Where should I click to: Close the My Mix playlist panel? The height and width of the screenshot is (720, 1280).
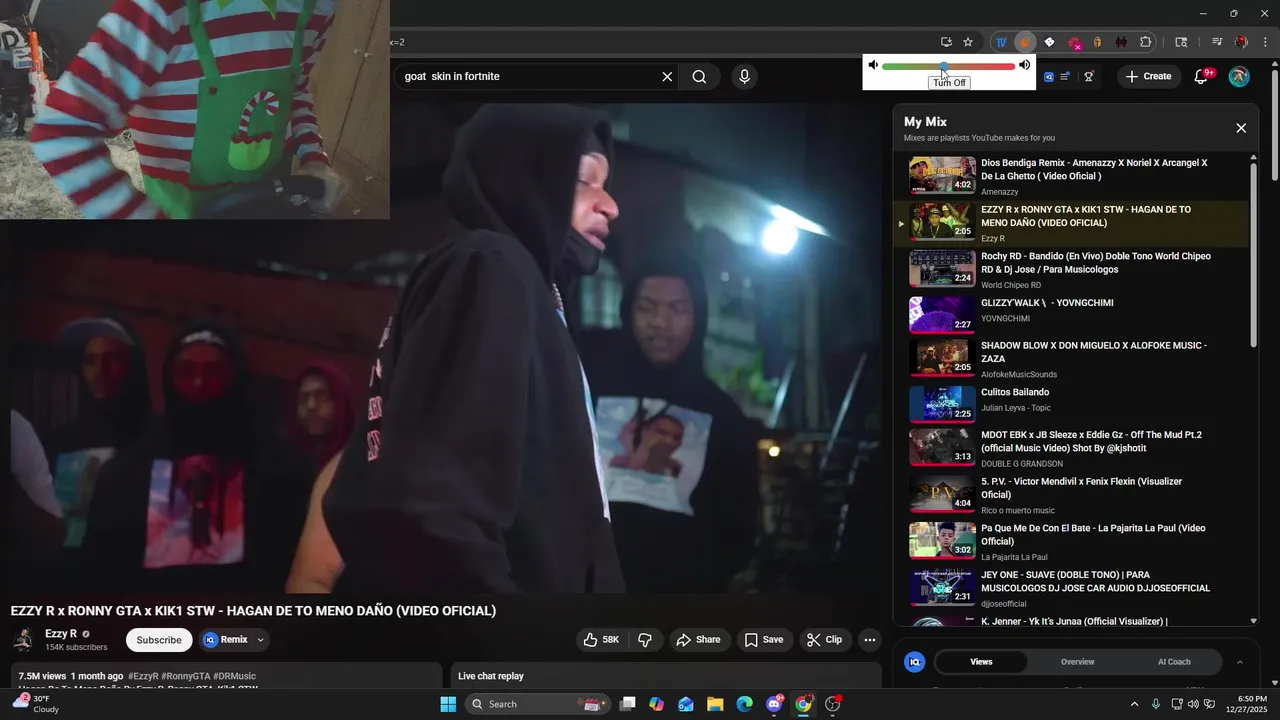[1241, 128]
